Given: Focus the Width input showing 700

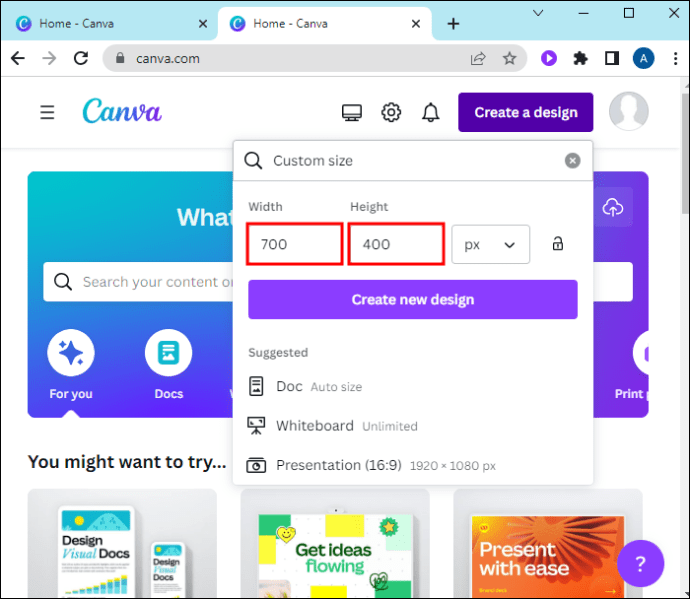Looking at the screenshot, I should click(x=294, y=244).
